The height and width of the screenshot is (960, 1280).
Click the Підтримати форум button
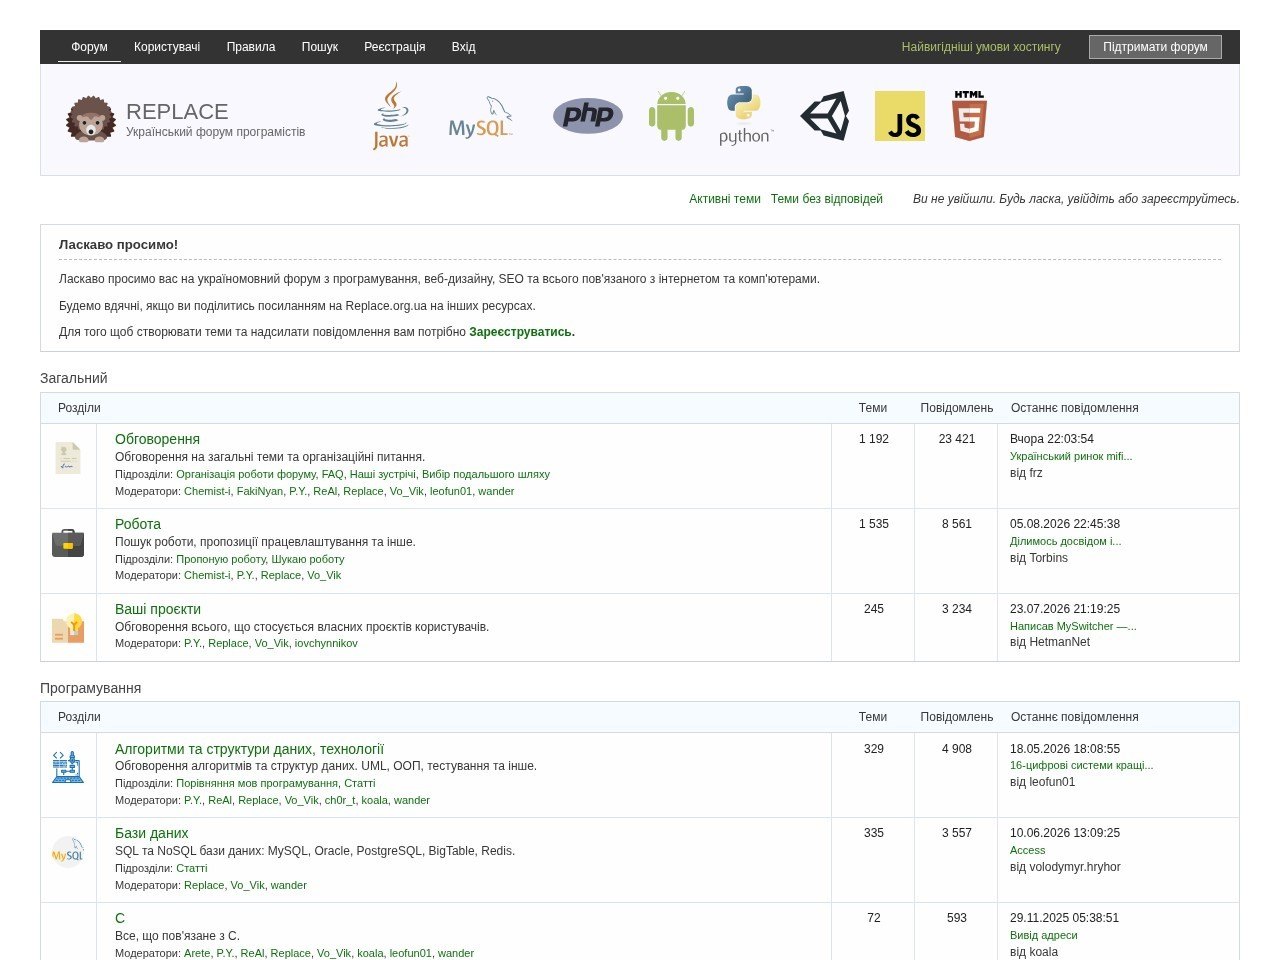click(1155, 47)
